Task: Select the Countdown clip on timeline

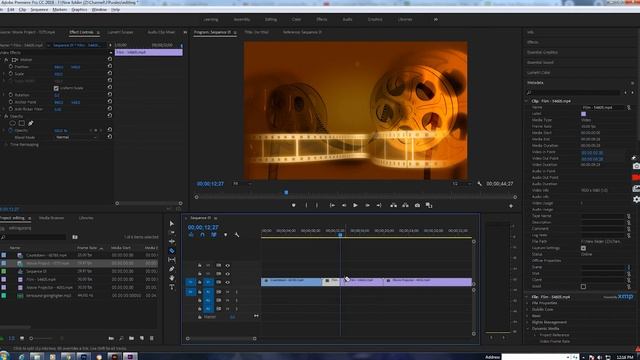Action: pos(291,282)
